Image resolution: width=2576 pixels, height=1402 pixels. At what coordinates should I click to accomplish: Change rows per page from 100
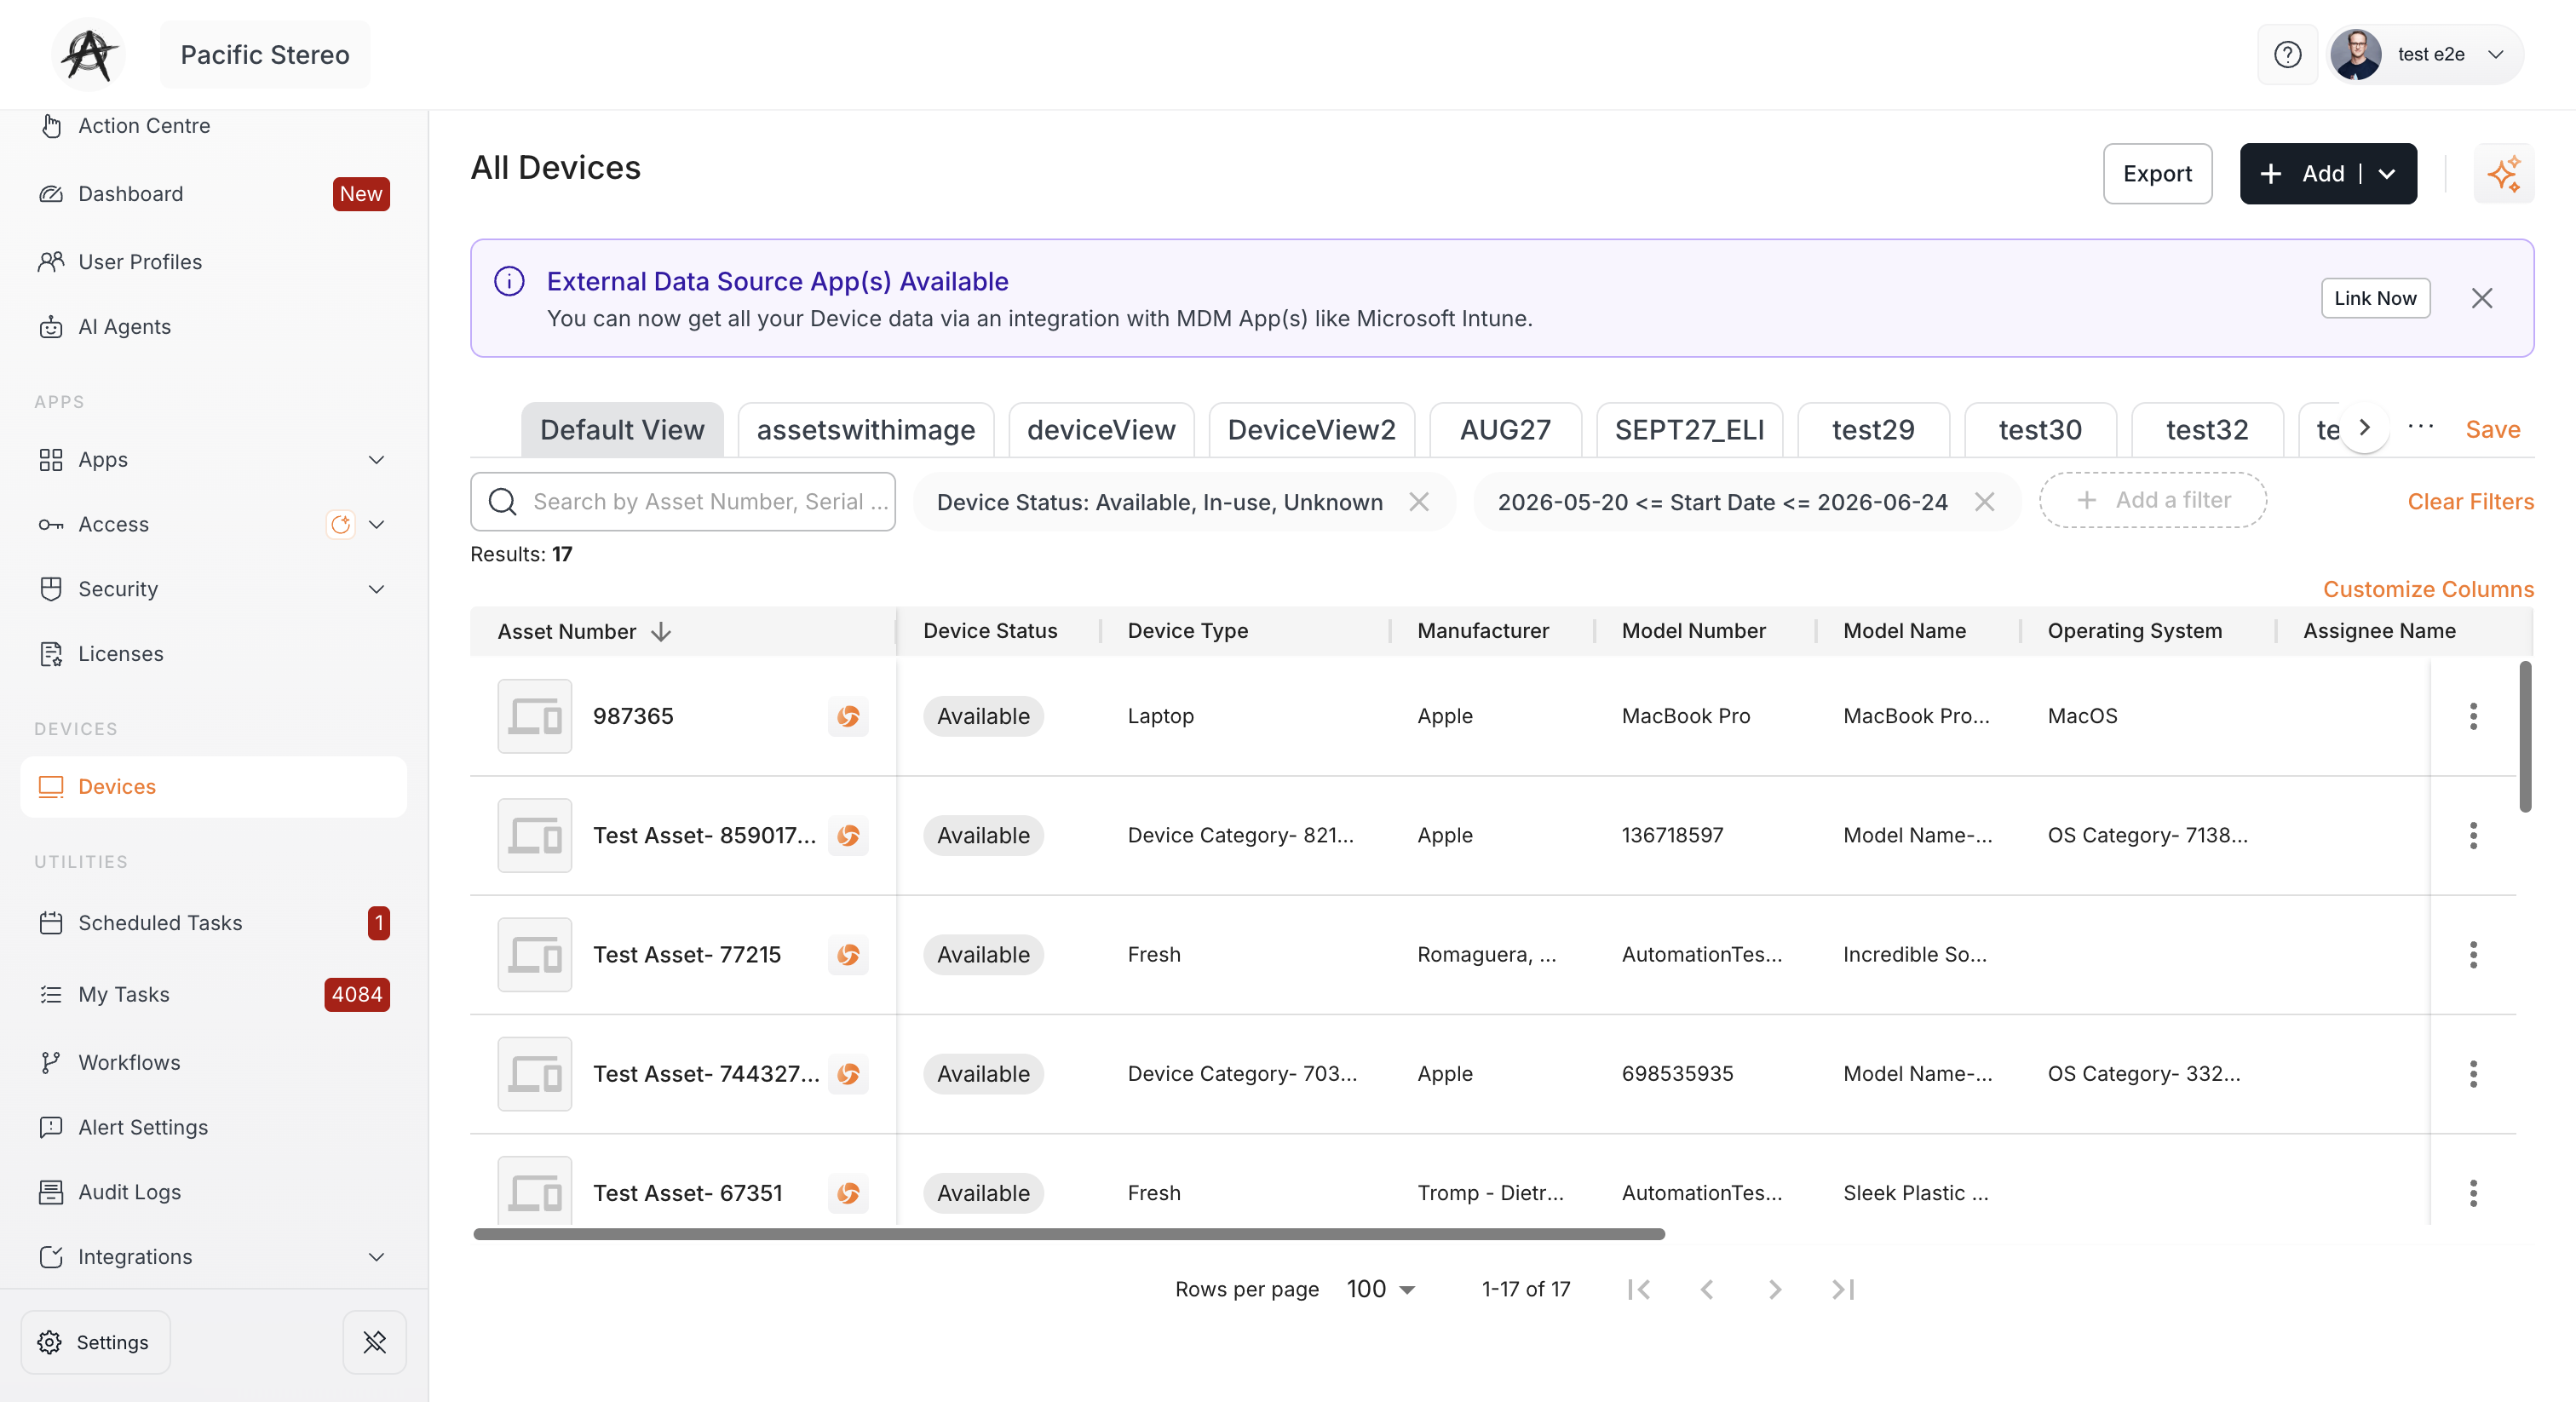point(1380,1290)
